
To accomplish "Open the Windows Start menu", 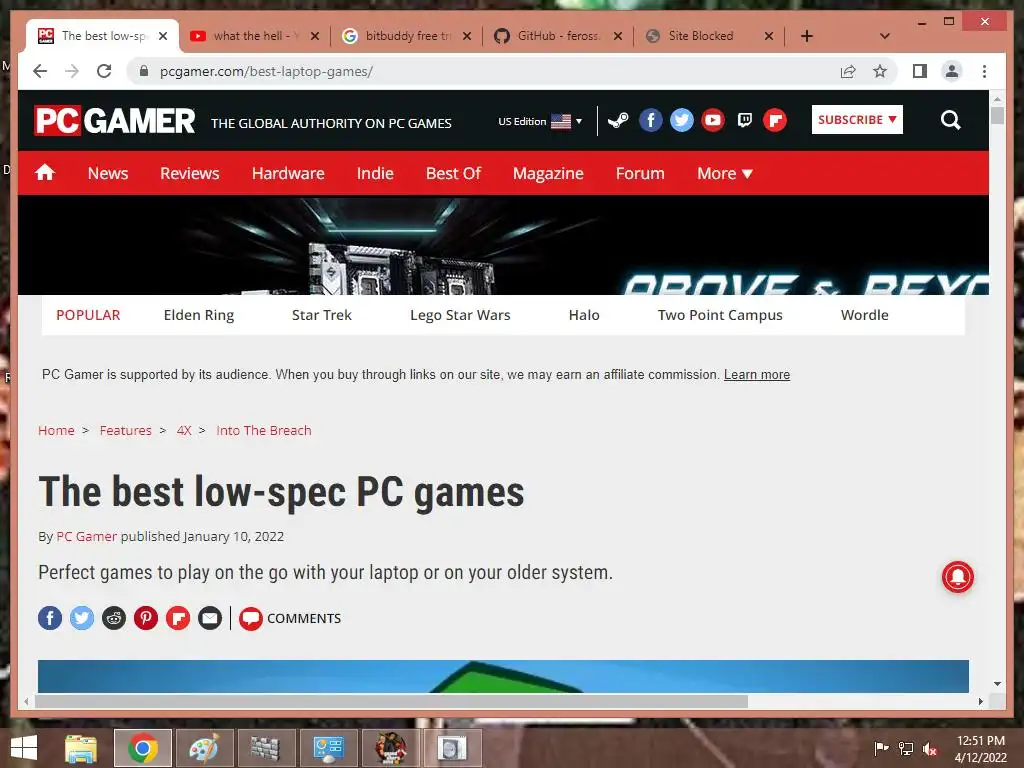I will coord(24,748).
